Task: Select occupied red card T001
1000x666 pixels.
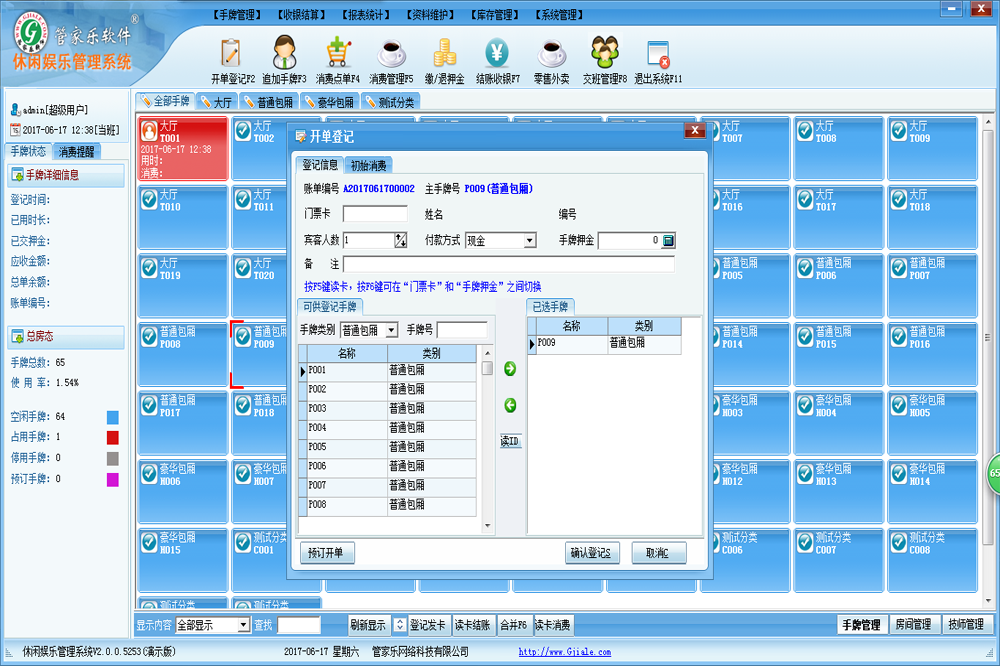Action: (182, 149)
